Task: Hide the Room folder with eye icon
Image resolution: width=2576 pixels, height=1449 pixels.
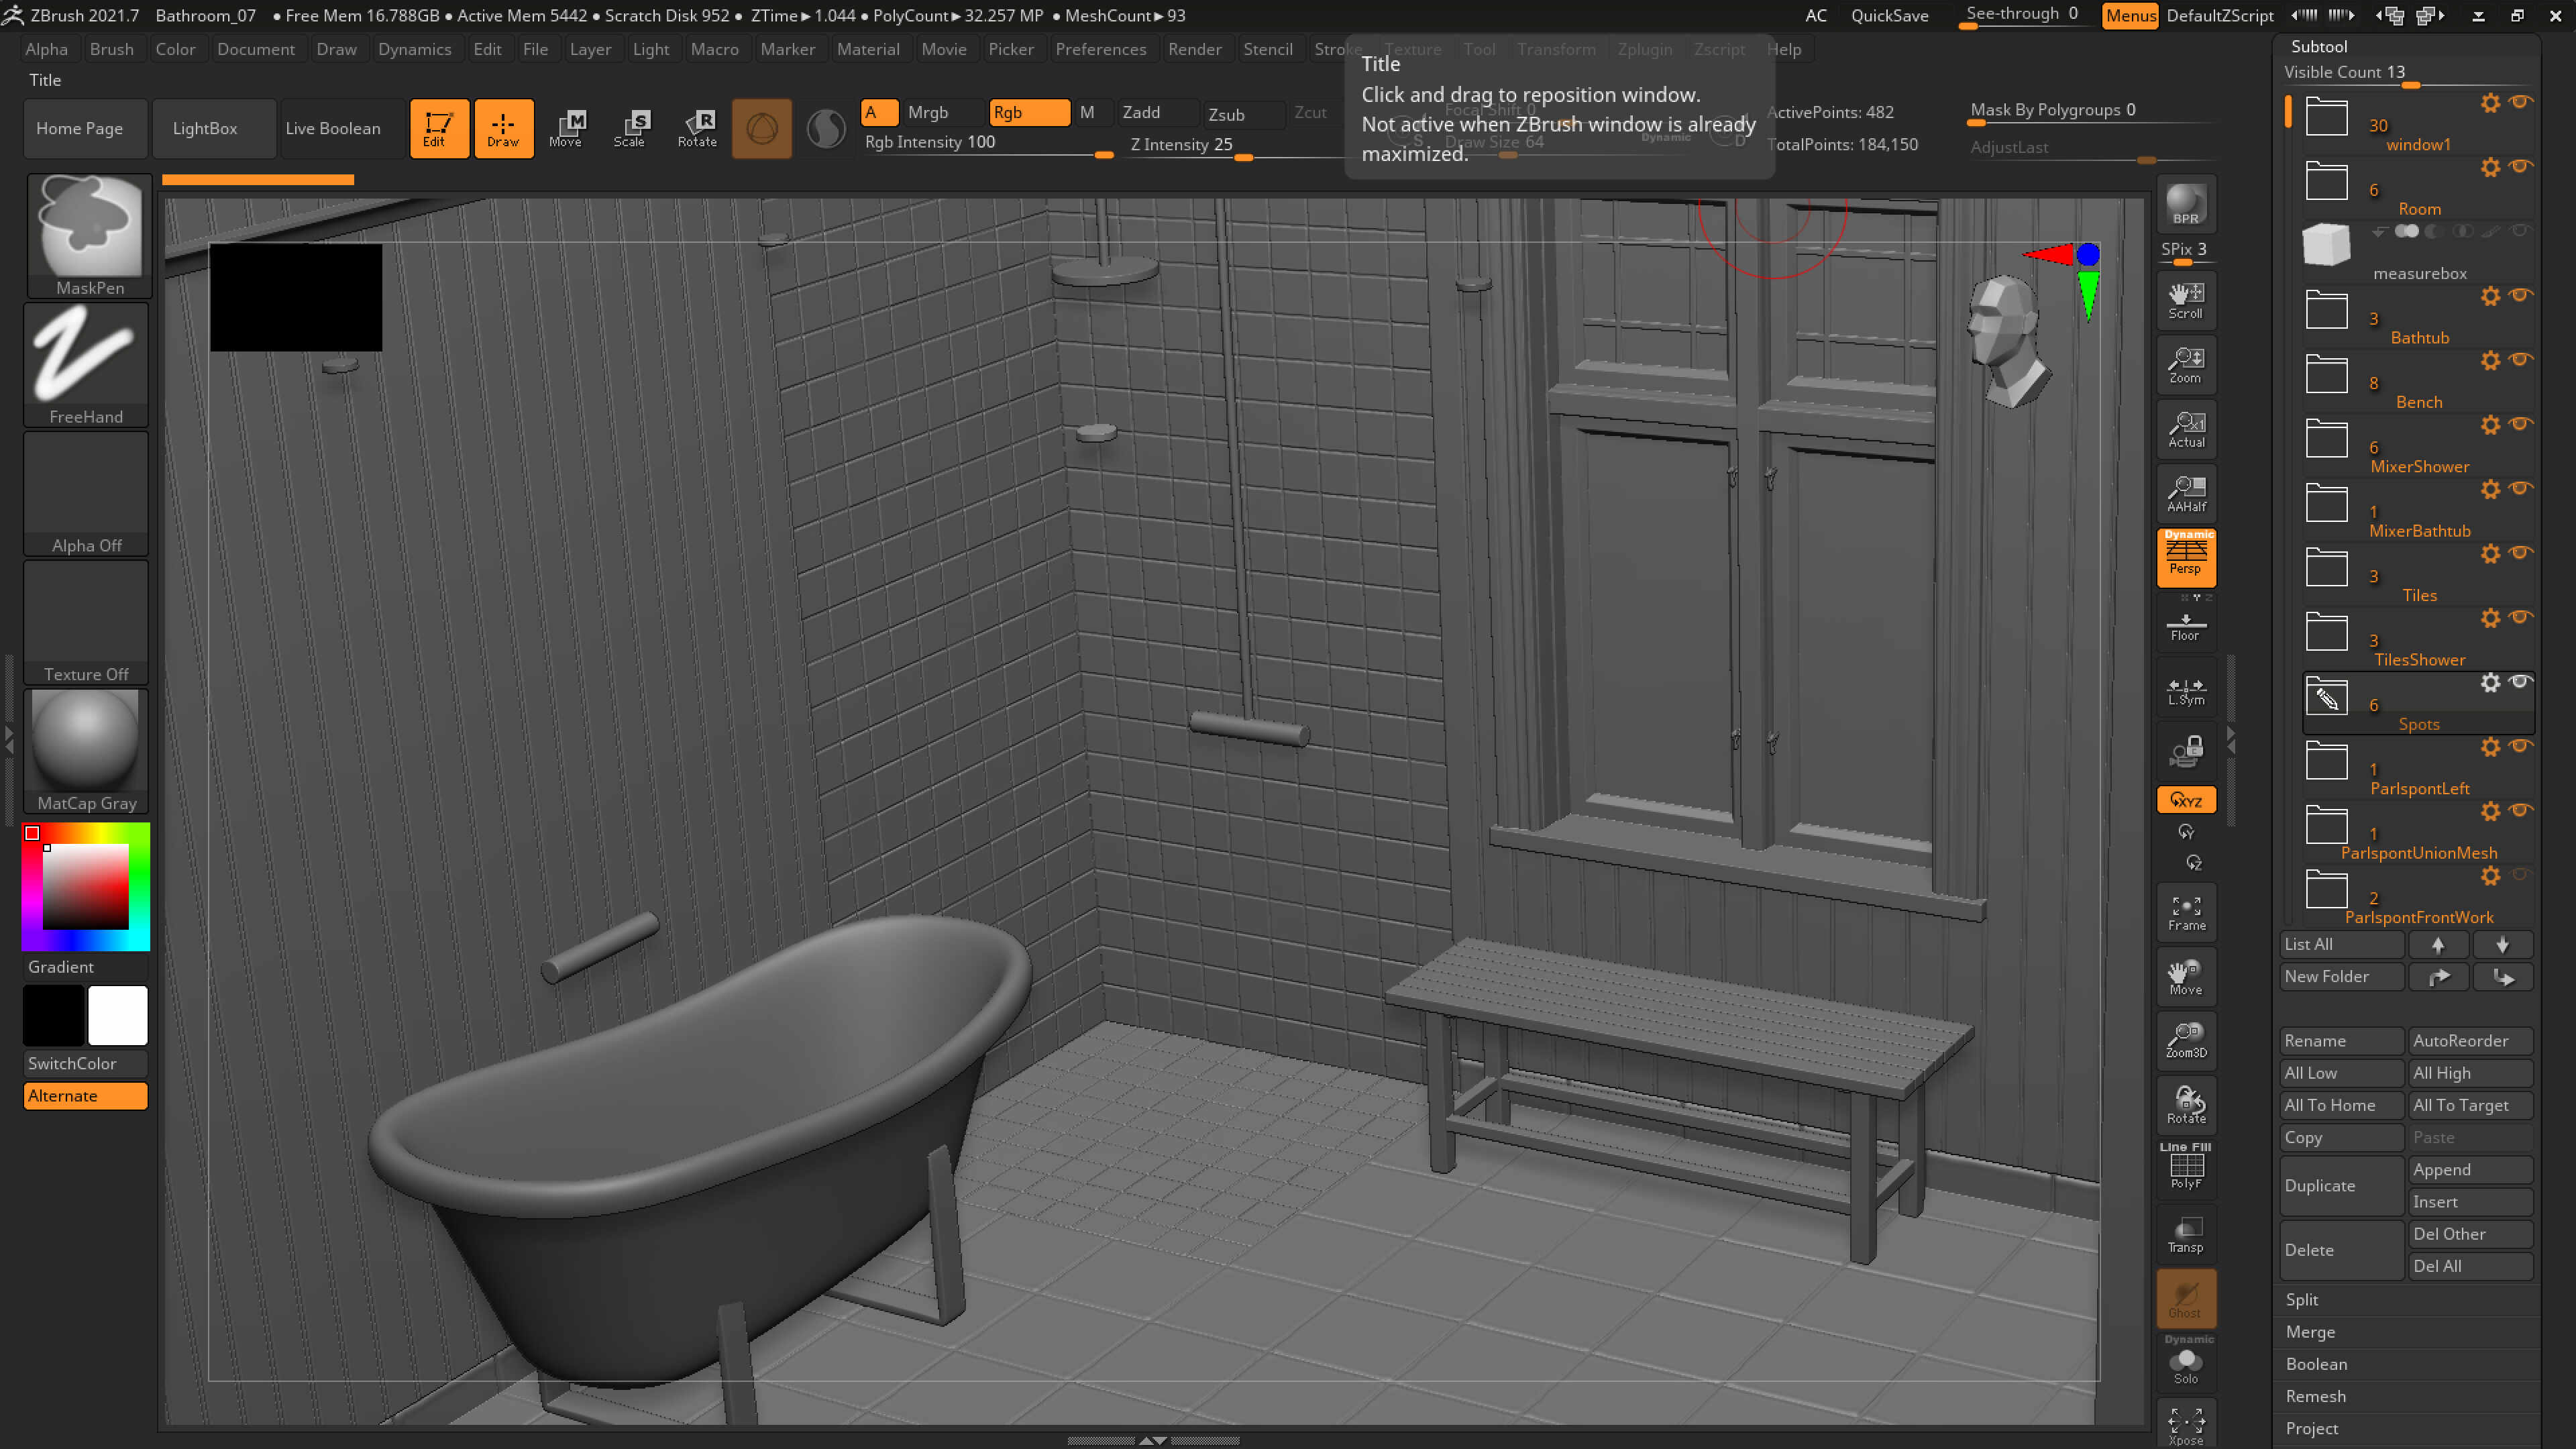Action: point(2520,166)
